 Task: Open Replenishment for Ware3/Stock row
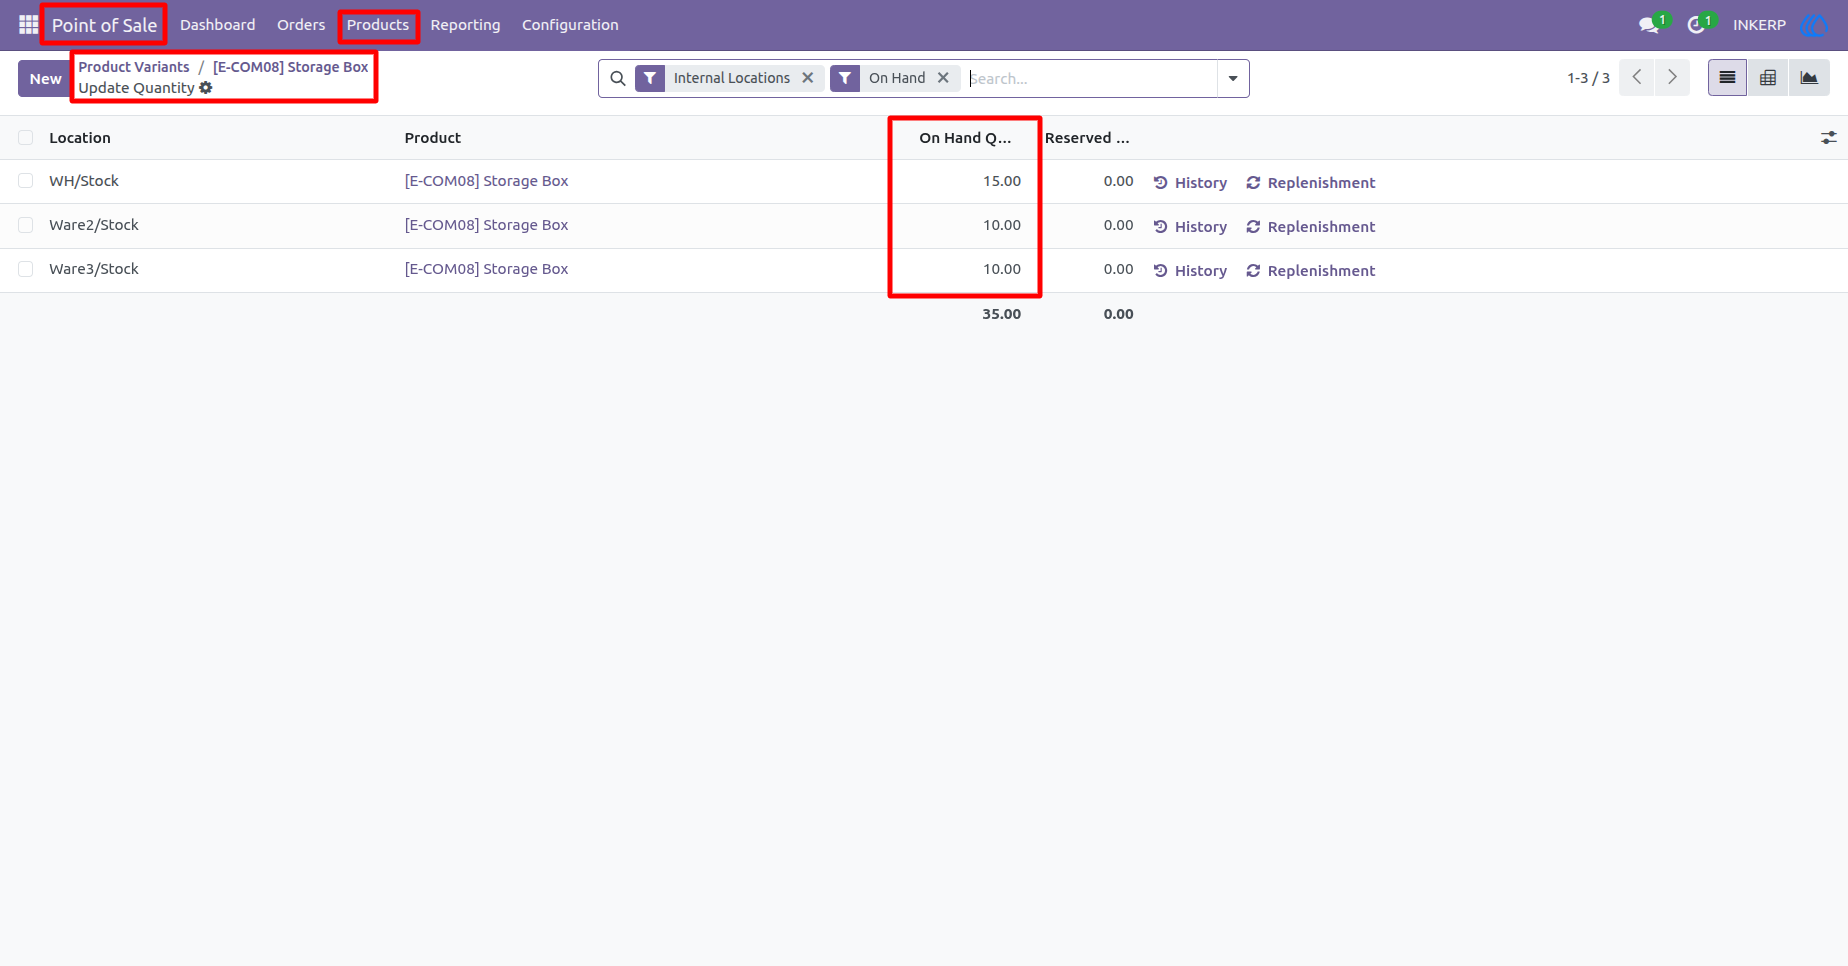point(1310,271)
